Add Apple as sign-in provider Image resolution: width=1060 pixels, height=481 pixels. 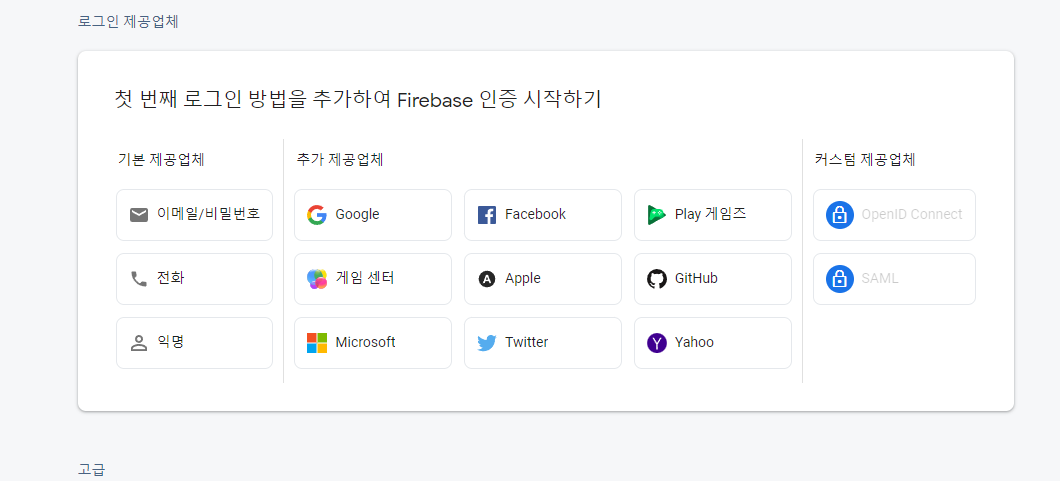pos(543,279)
